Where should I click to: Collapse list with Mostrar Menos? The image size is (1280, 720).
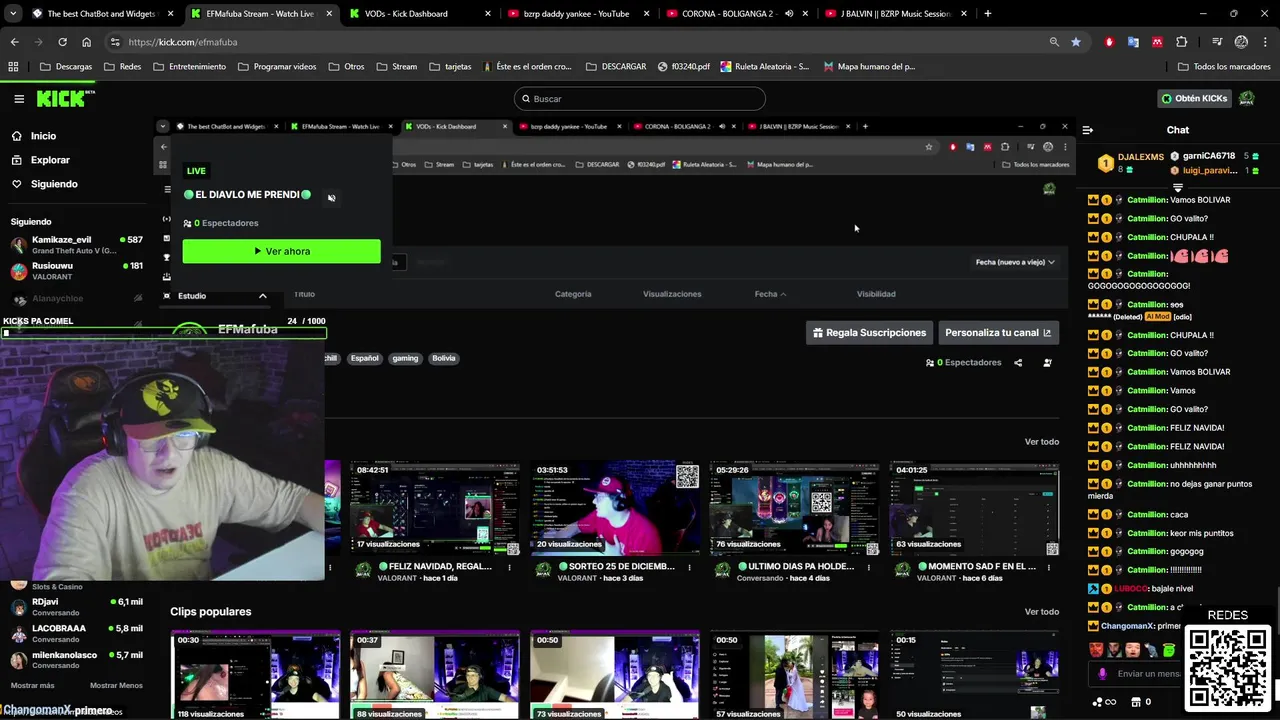coord(116,686)
